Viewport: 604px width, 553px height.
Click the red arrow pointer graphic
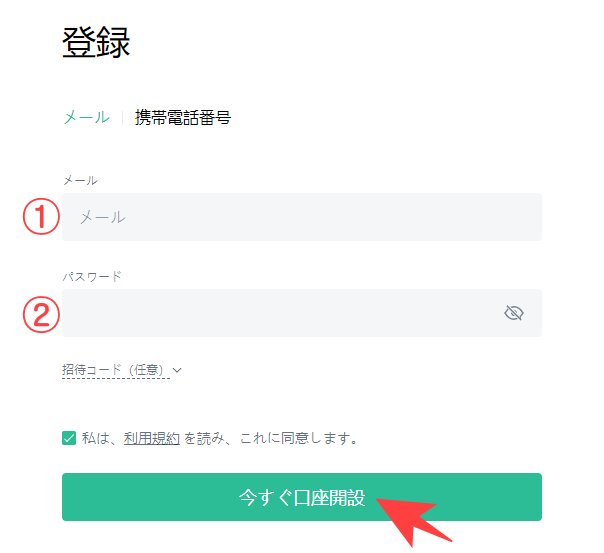click(413, 521)
